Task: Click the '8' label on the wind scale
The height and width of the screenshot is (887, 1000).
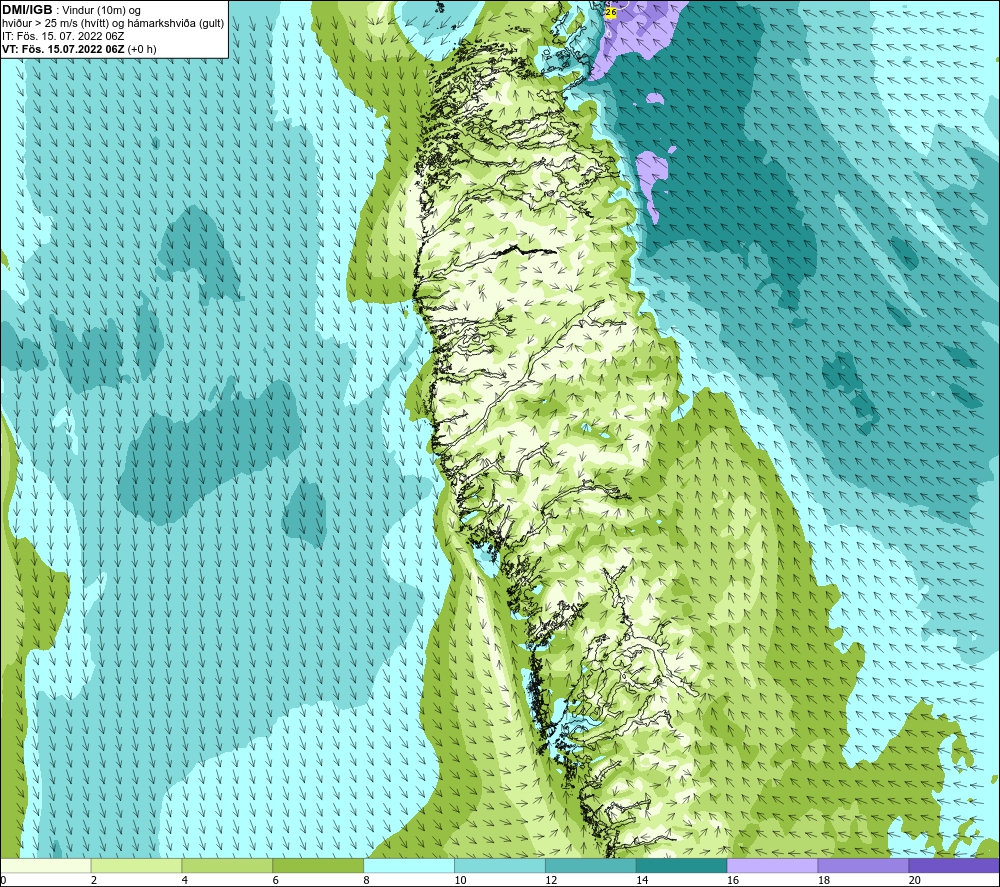Action: [x=366, y=880]
